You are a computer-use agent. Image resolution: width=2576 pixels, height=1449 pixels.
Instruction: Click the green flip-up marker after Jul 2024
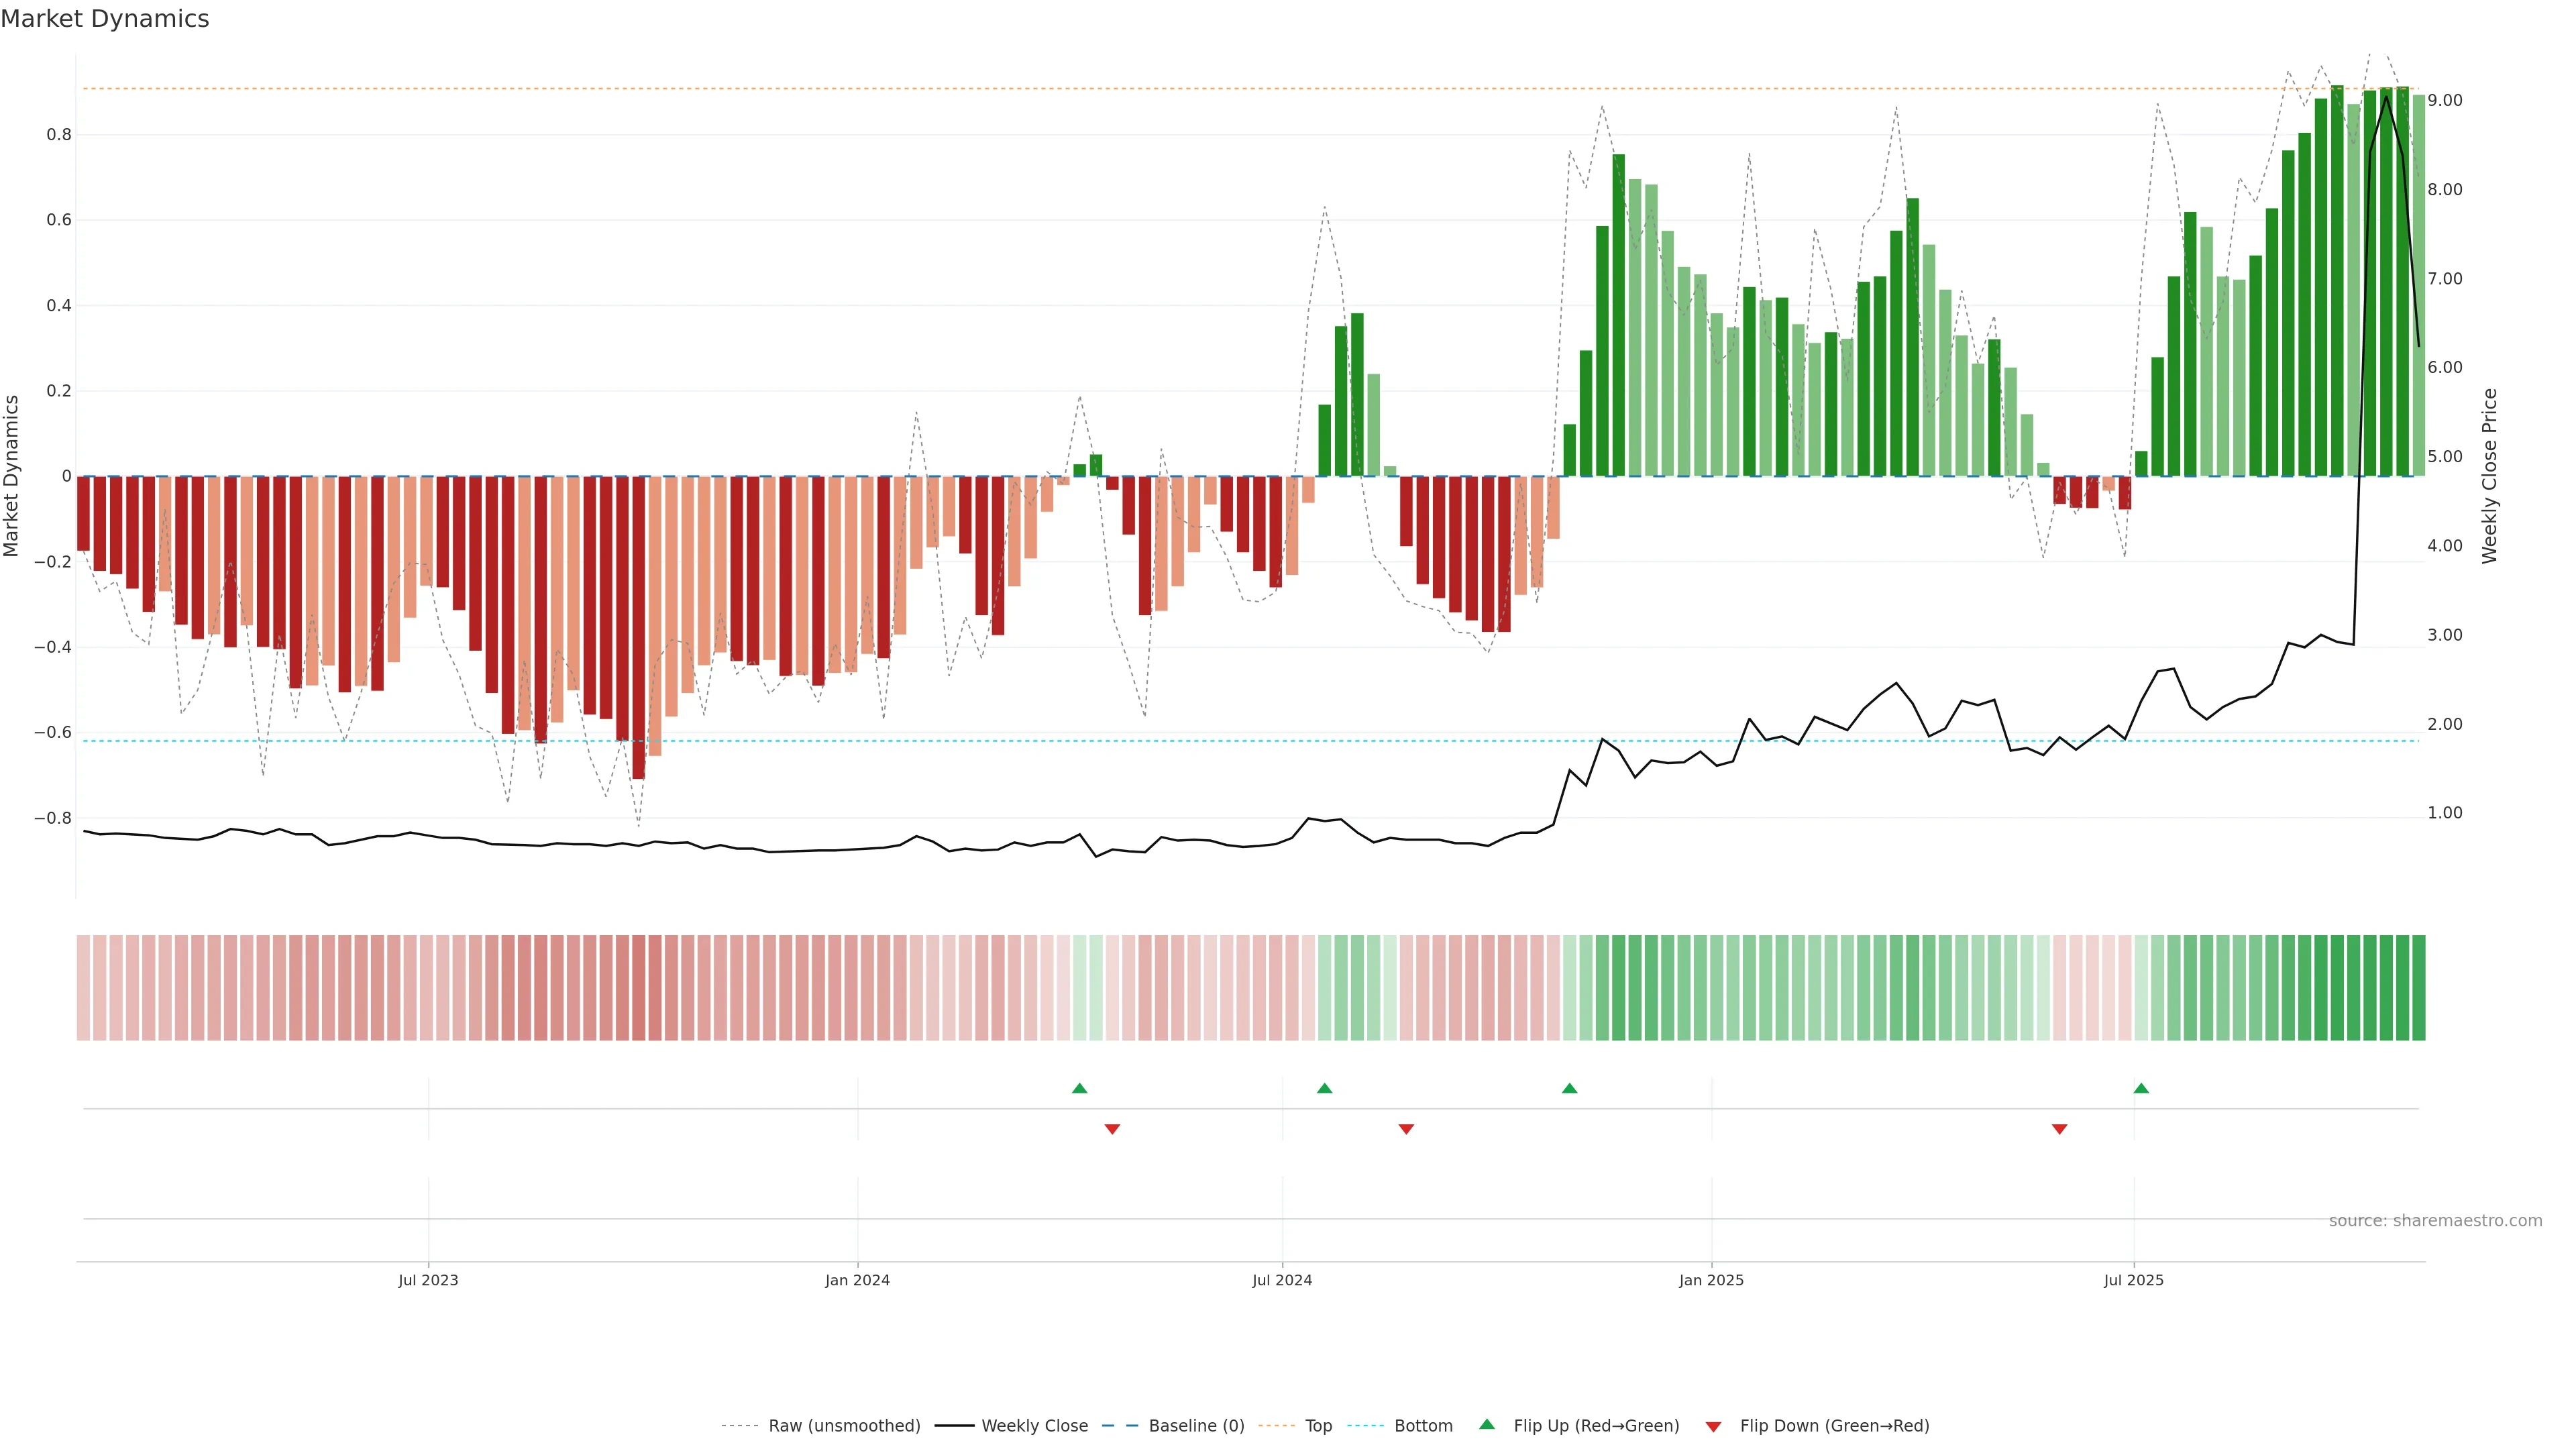click(1324, 1088)
